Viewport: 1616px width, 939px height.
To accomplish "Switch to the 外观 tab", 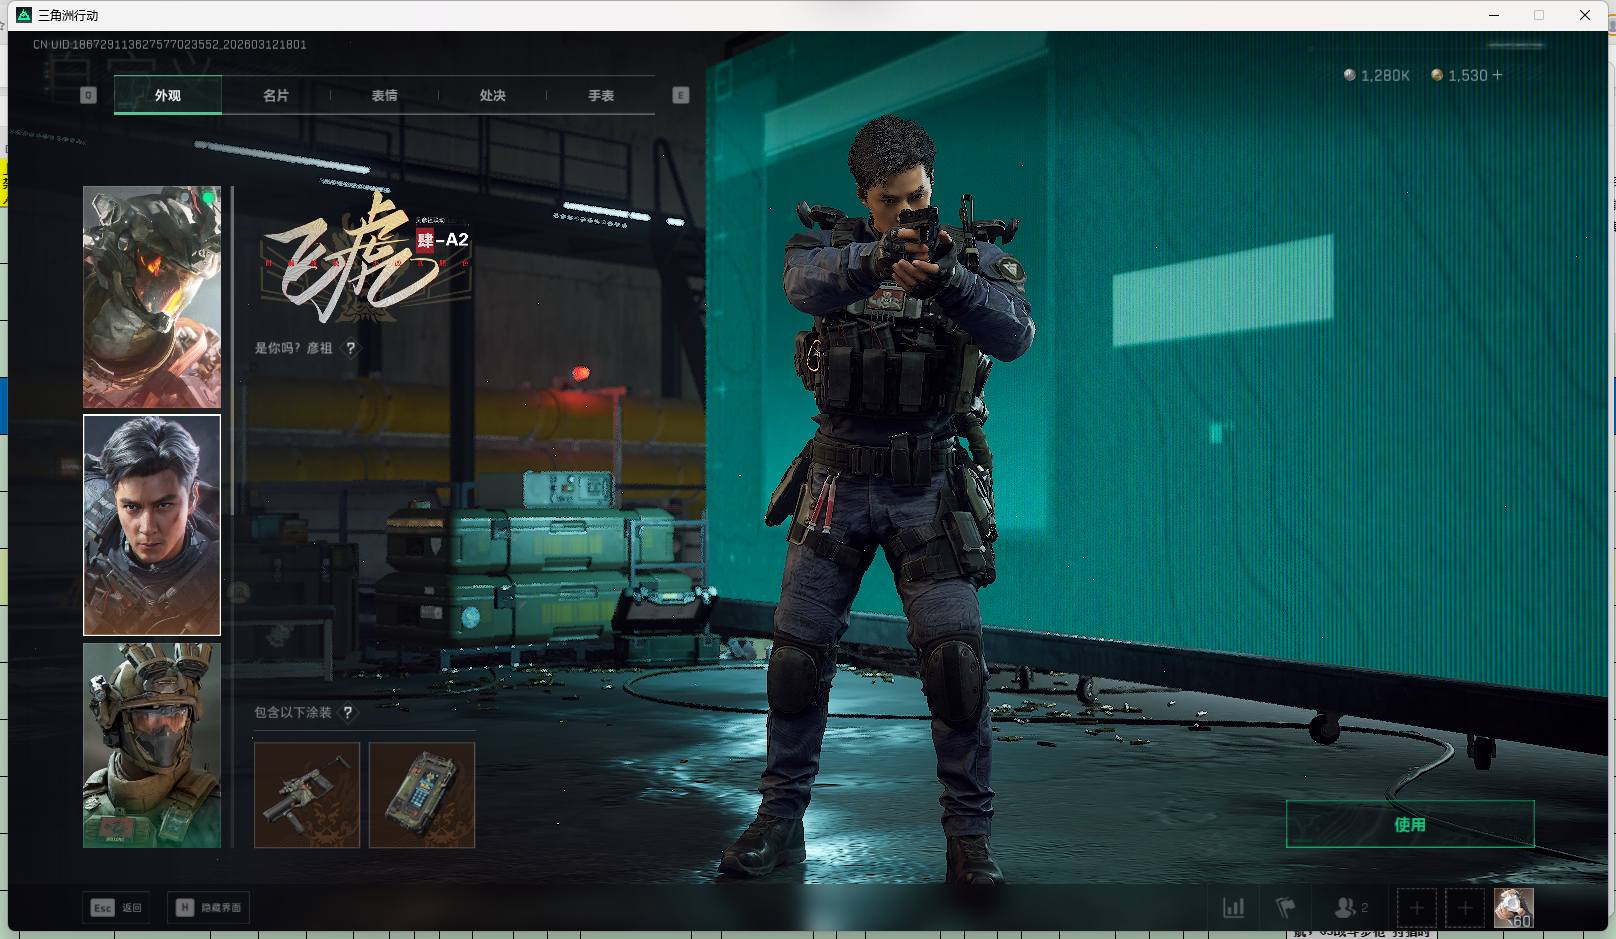I will click(168, 95).
